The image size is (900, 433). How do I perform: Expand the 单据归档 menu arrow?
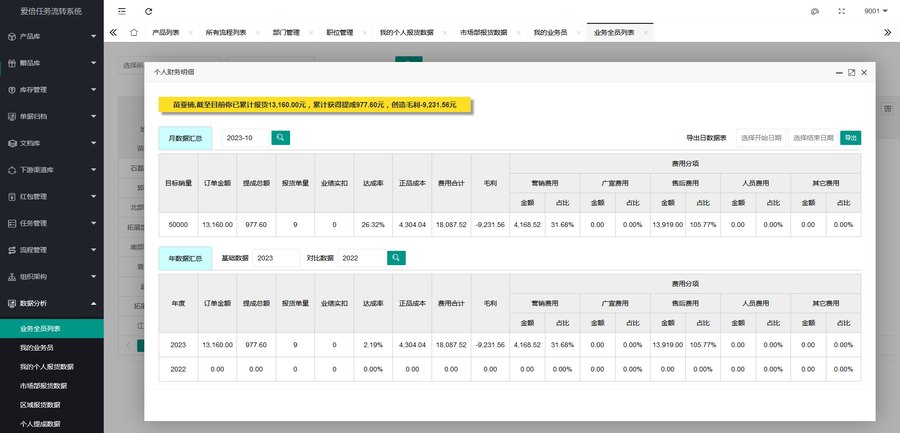(94, 117)
